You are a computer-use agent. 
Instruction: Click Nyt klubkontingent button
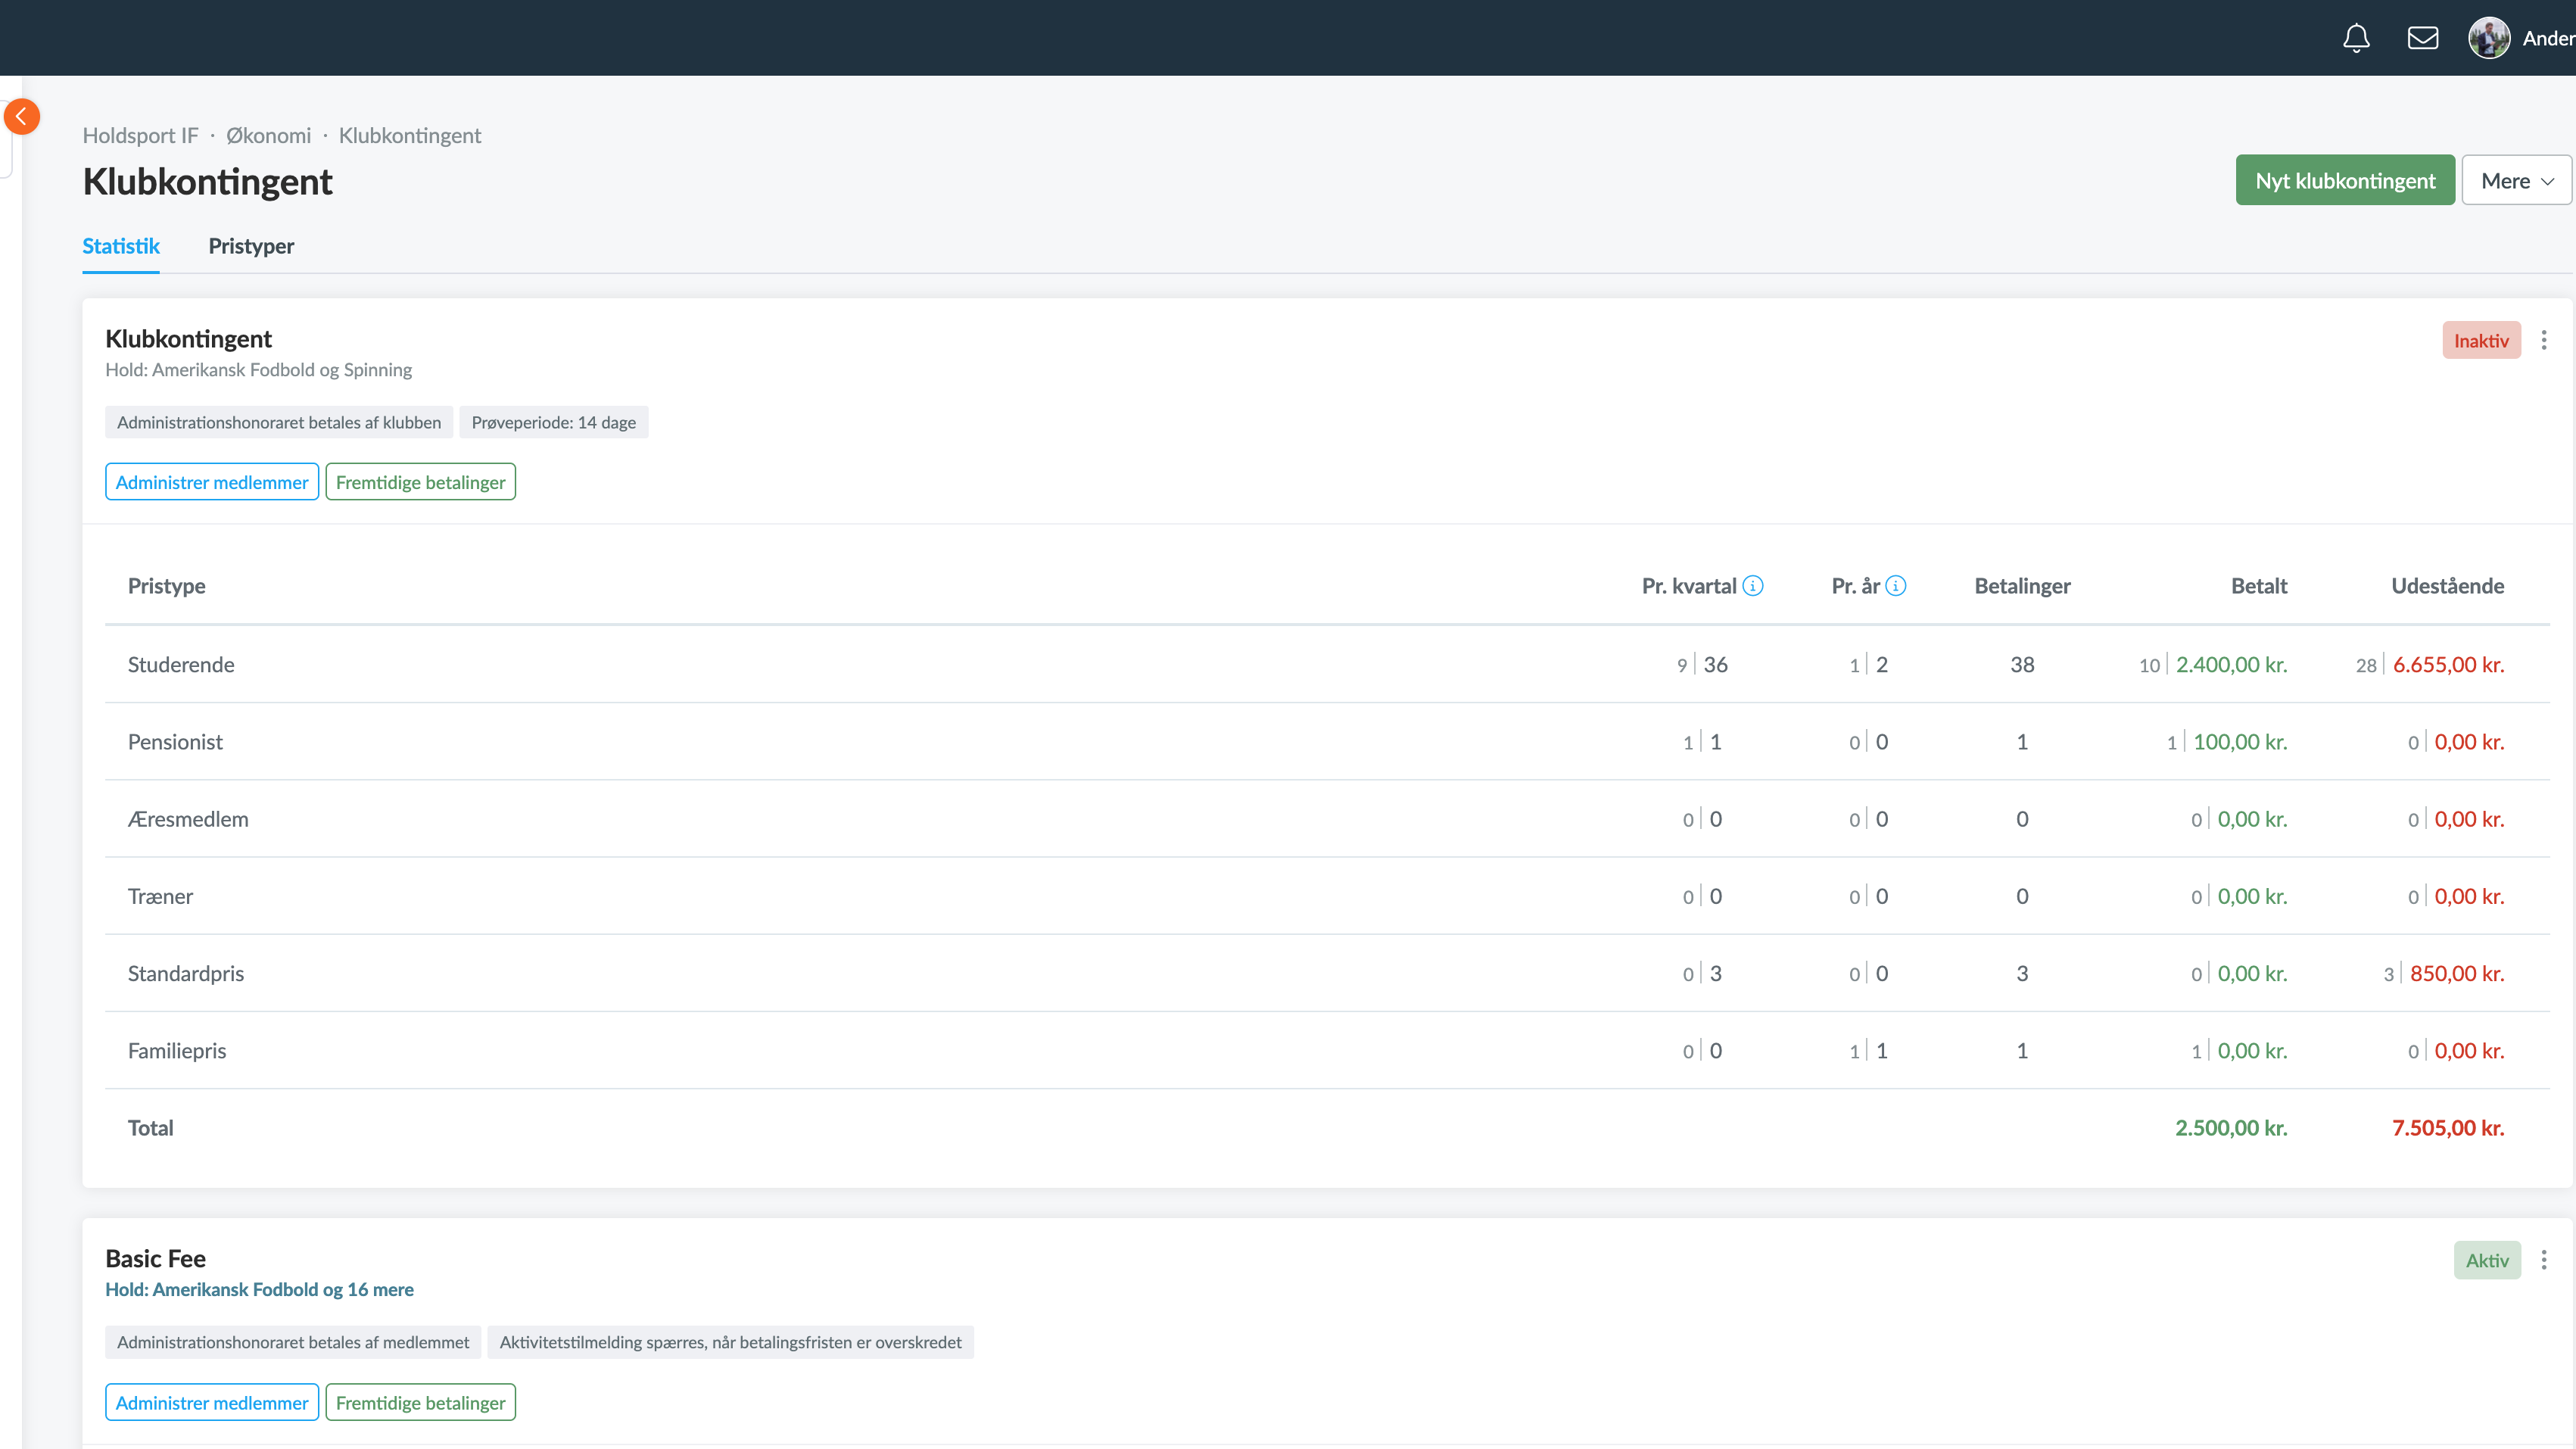[2345, 180]
